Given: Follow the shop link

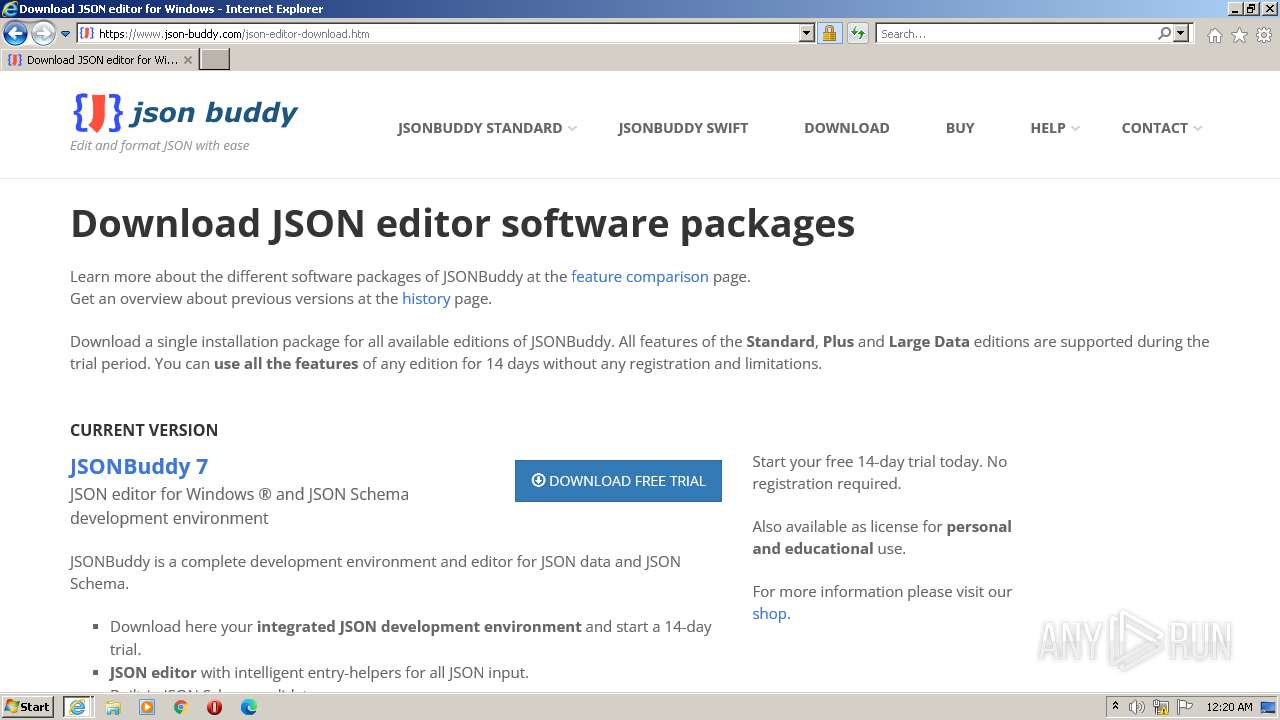Looking at the screenshot, I should point(769,614).
